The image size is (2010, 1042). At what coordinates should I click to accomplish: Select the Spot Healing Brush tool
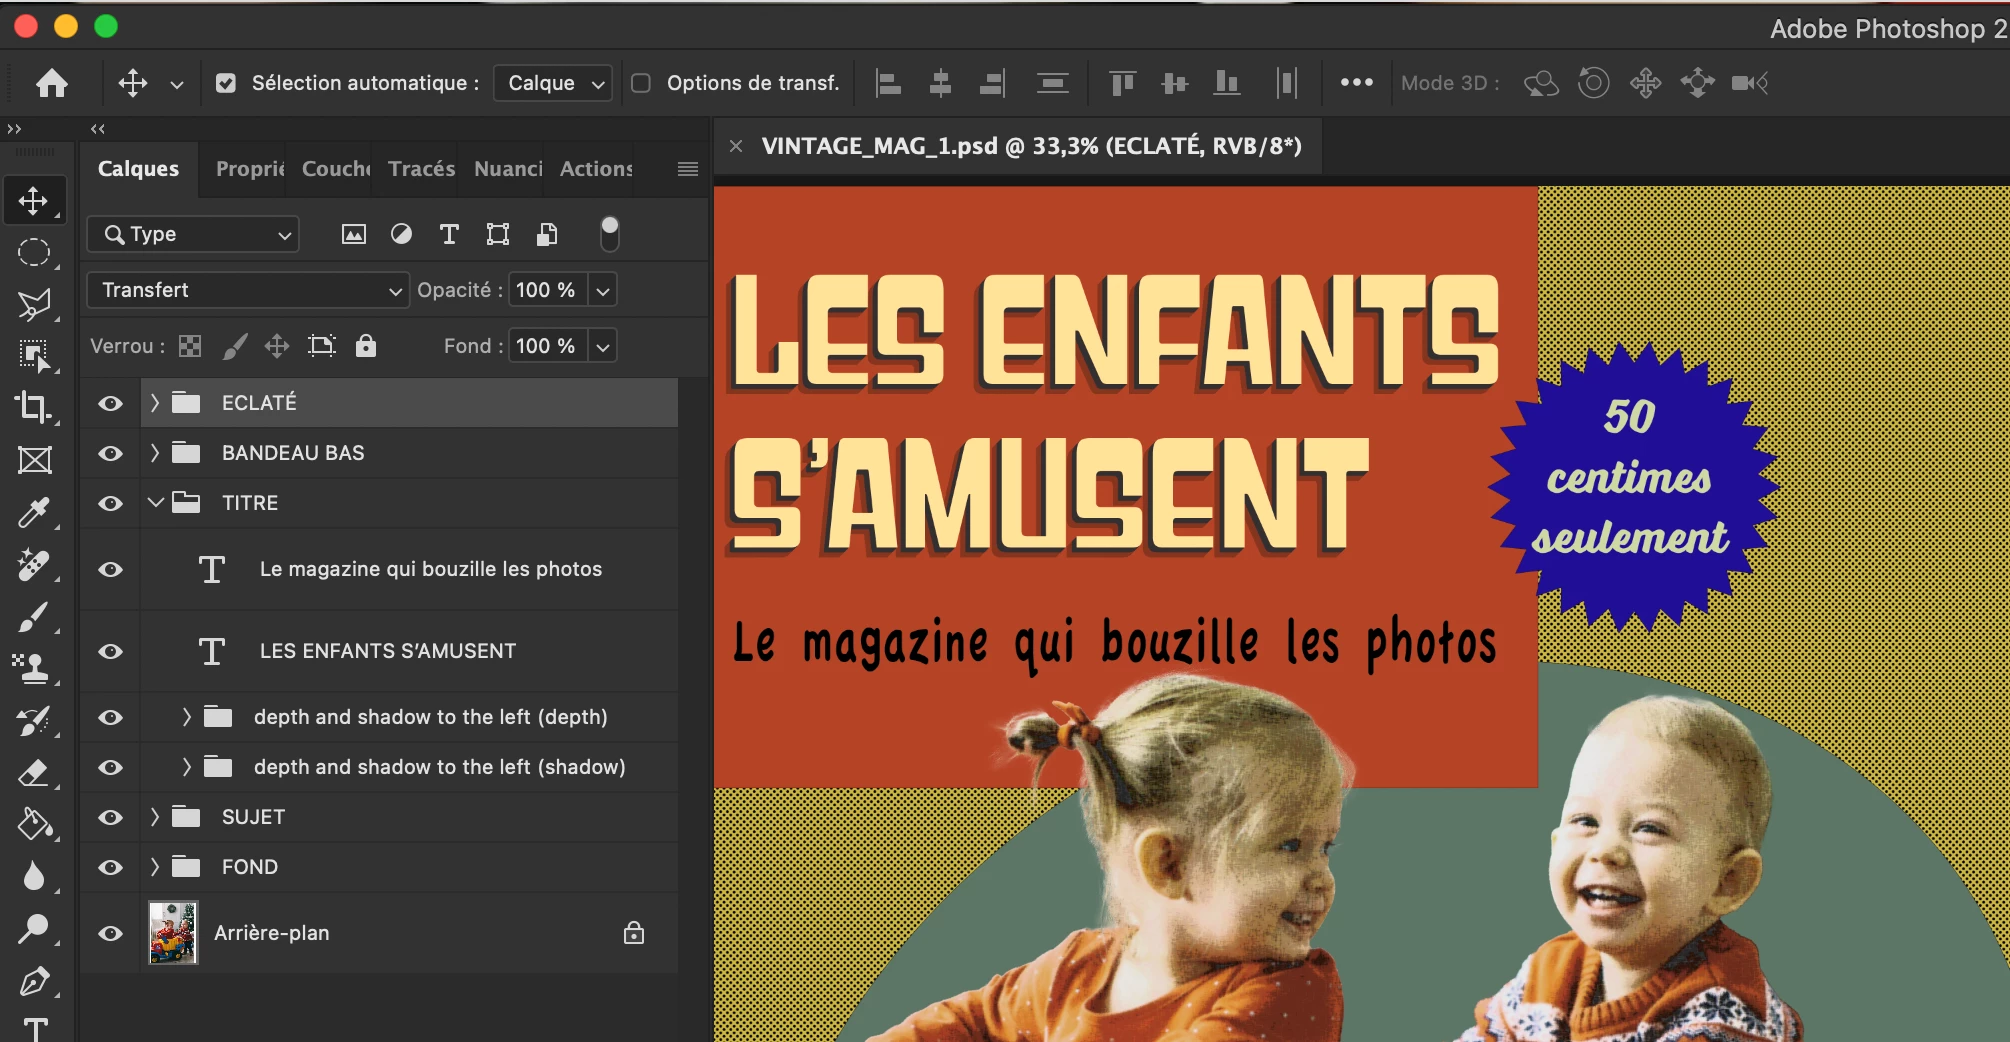[34, 564]
